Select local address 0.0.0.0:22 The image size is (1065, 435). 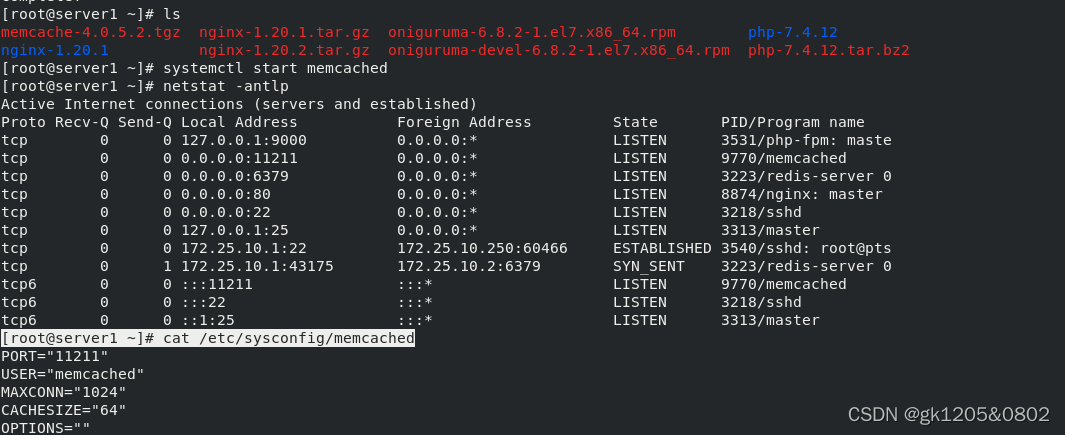pyautogui.click(x=225, y=212)
